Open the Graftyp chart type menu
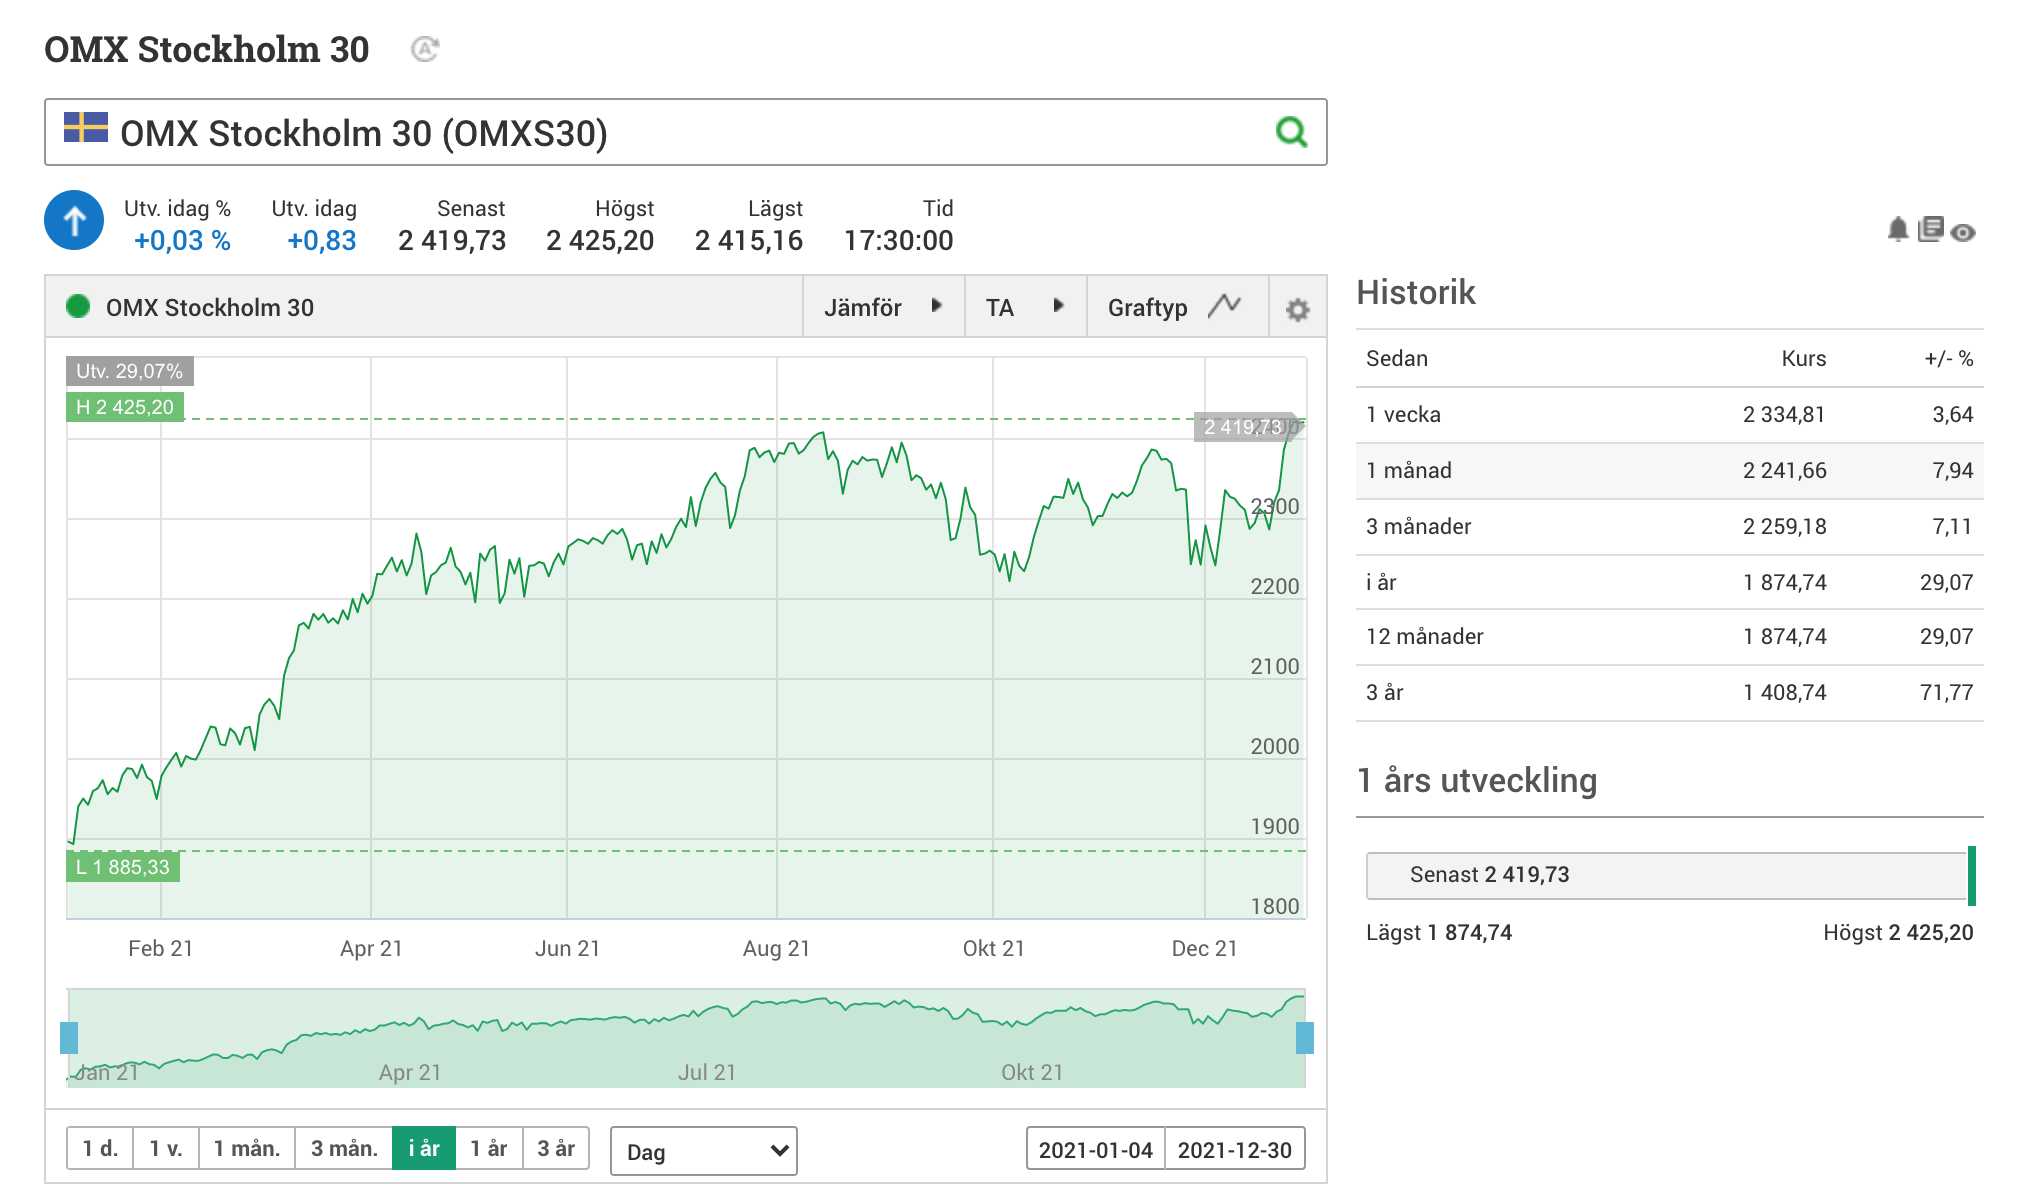The image size is (2018, 1198). (1177, 307)
